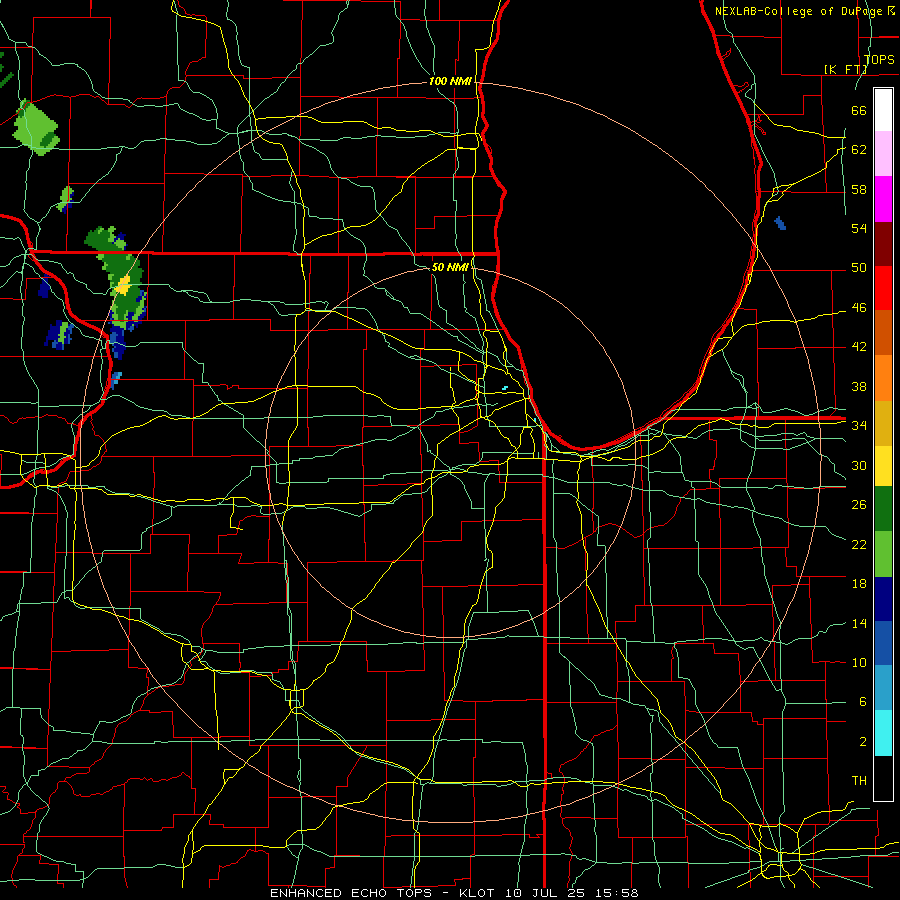Click the dark orange legend block above 42
900x900 pixels.
[x=883, y=333]
